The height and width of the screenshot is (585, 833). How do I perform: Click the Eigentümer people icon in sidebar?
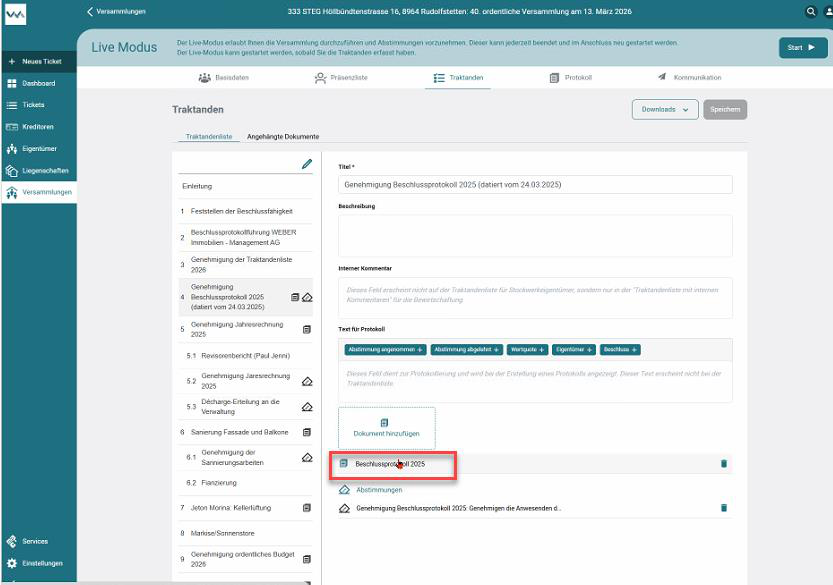pyautogui.click(x=12, y=149)
